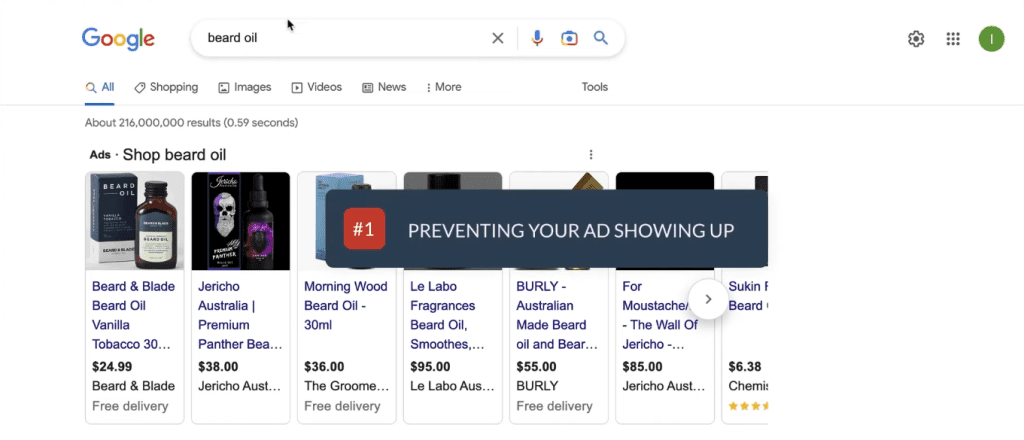Clear the search box with X icon
Screen dimensions: 1024x440
(498, 39)
